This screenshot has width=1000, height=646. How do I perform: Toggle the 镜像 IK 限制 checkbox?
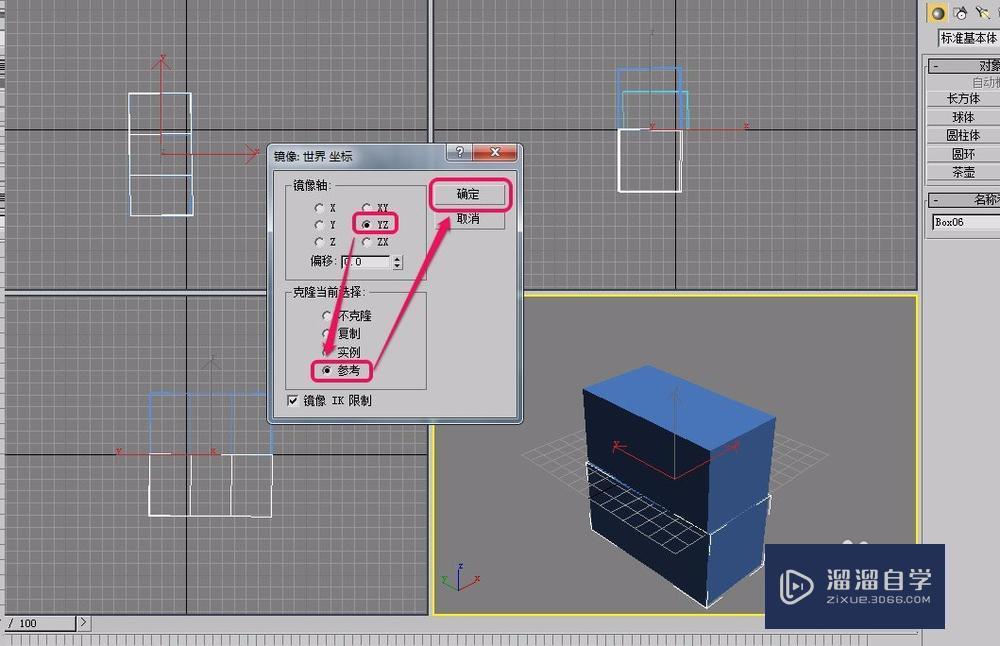click(292, 400)
